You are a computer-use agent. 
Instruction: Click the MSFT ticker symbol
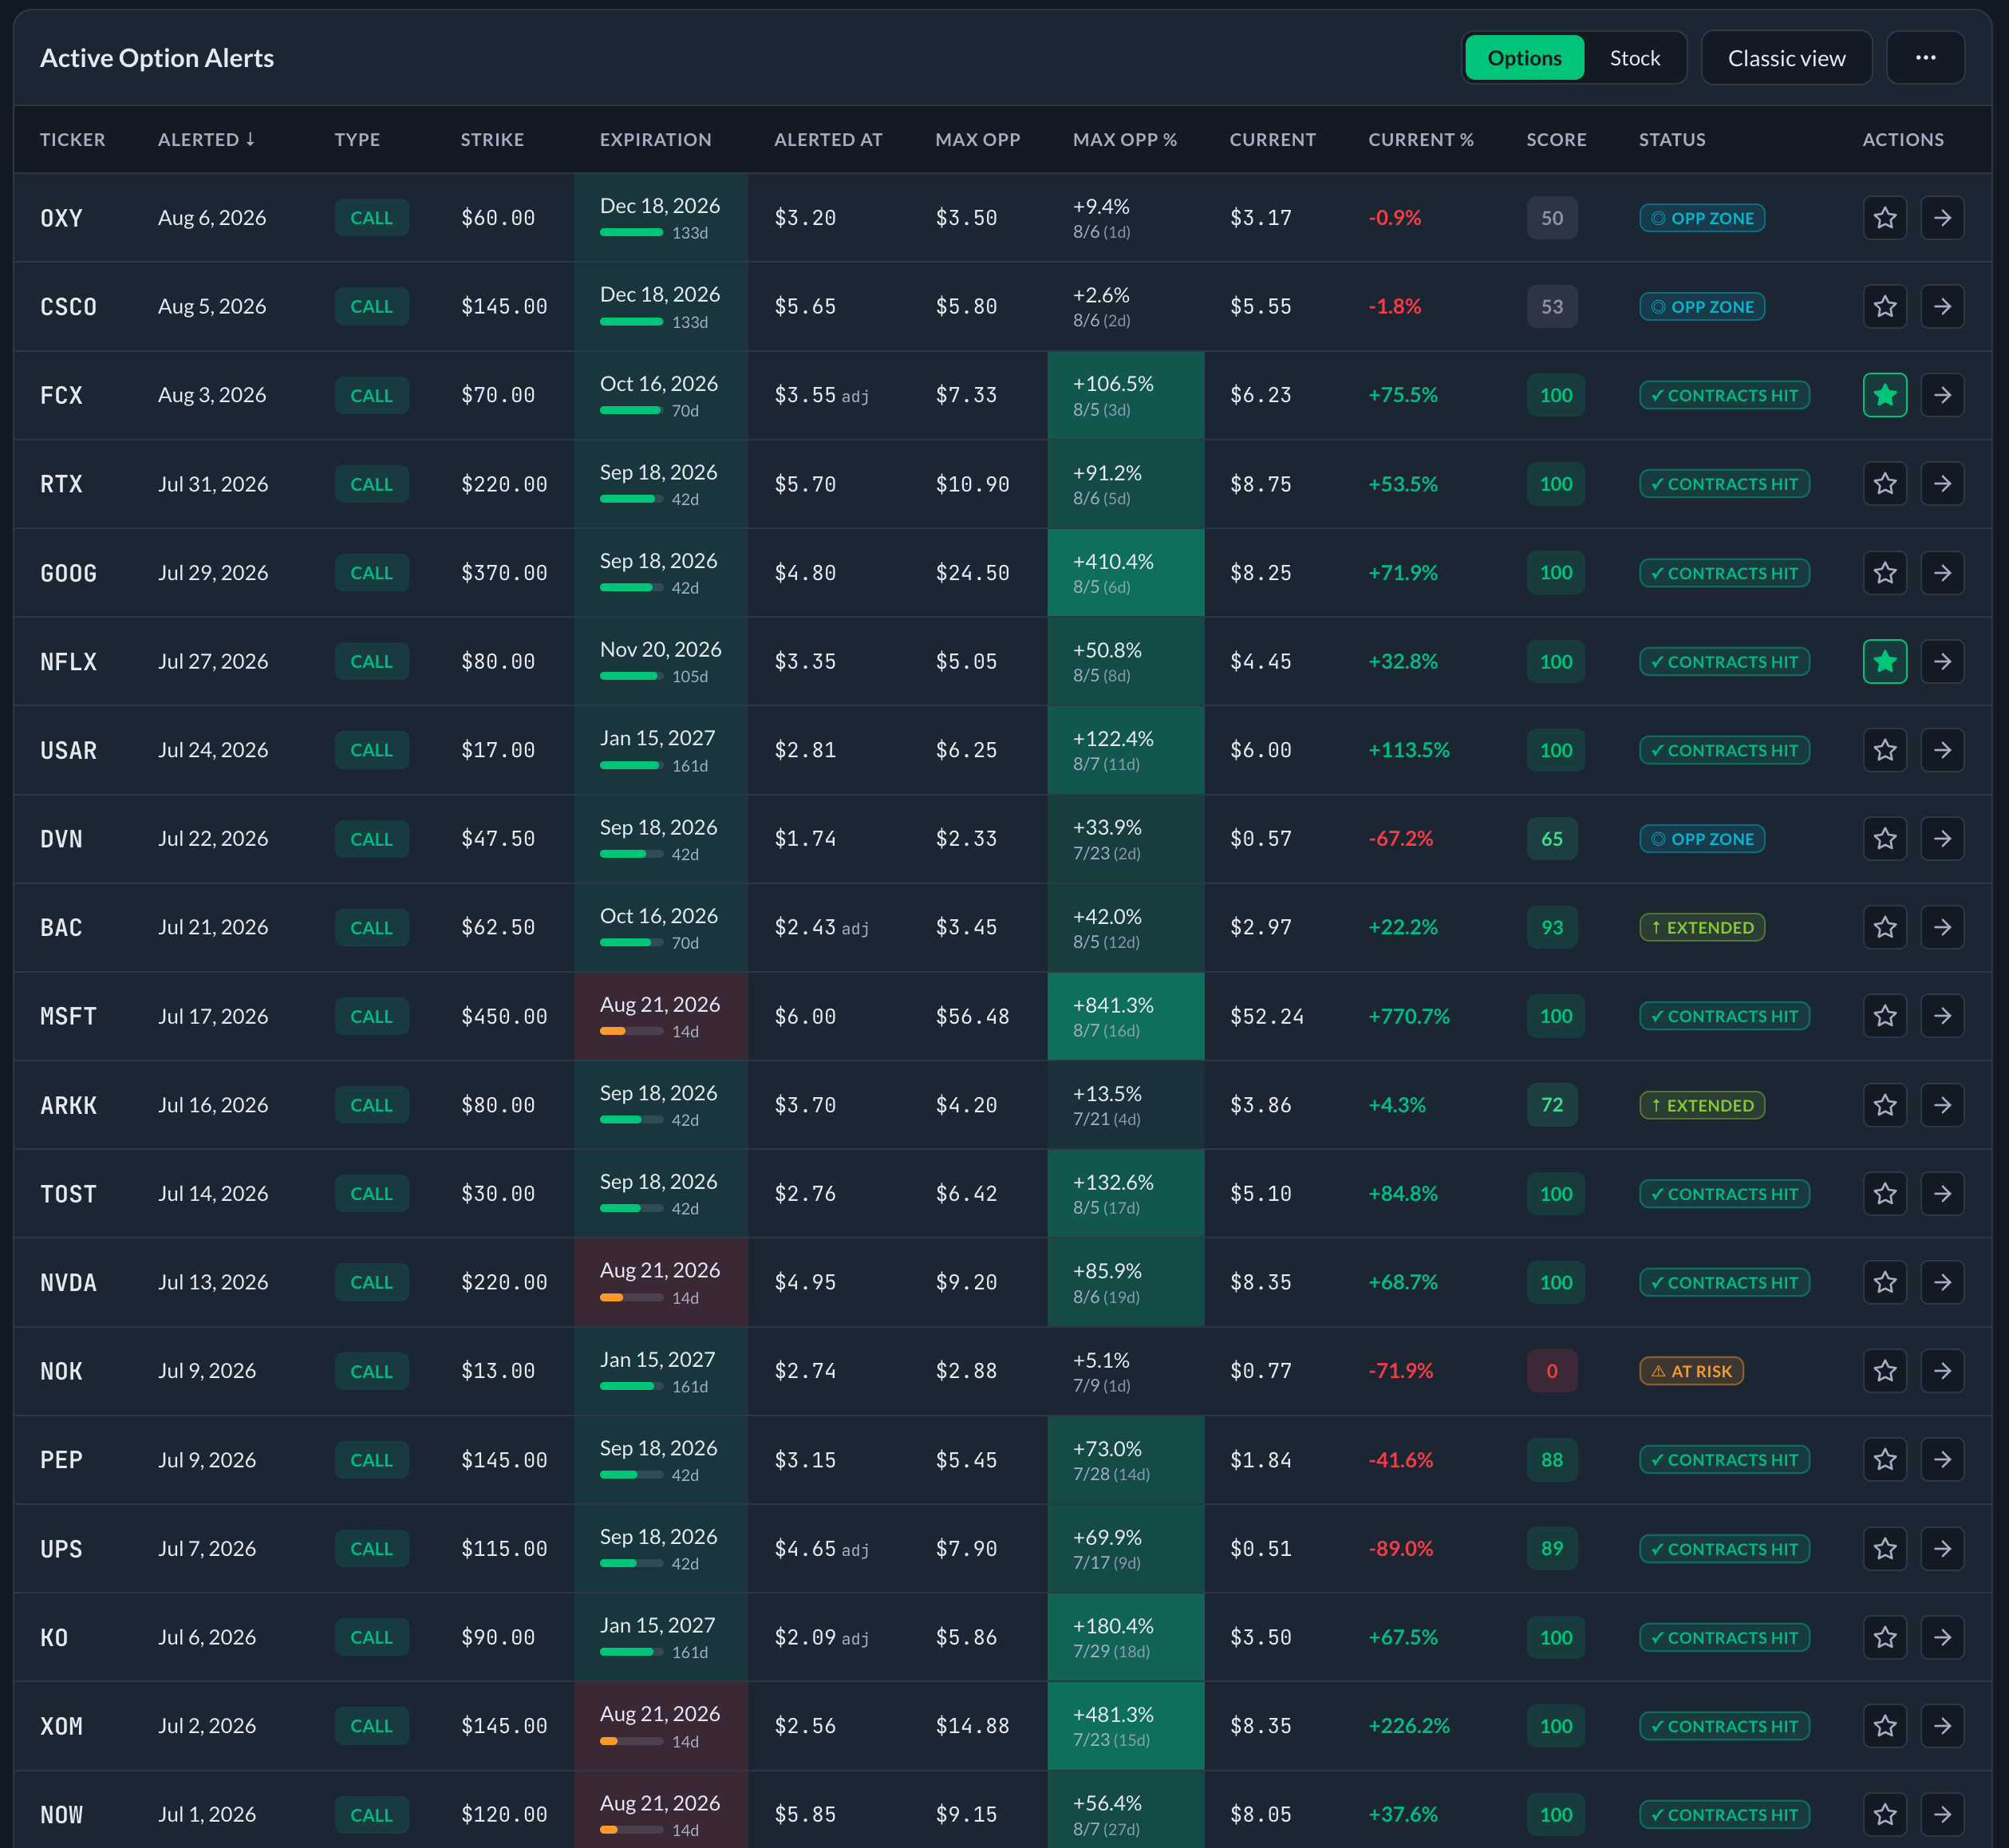[x=68, y=1016]
